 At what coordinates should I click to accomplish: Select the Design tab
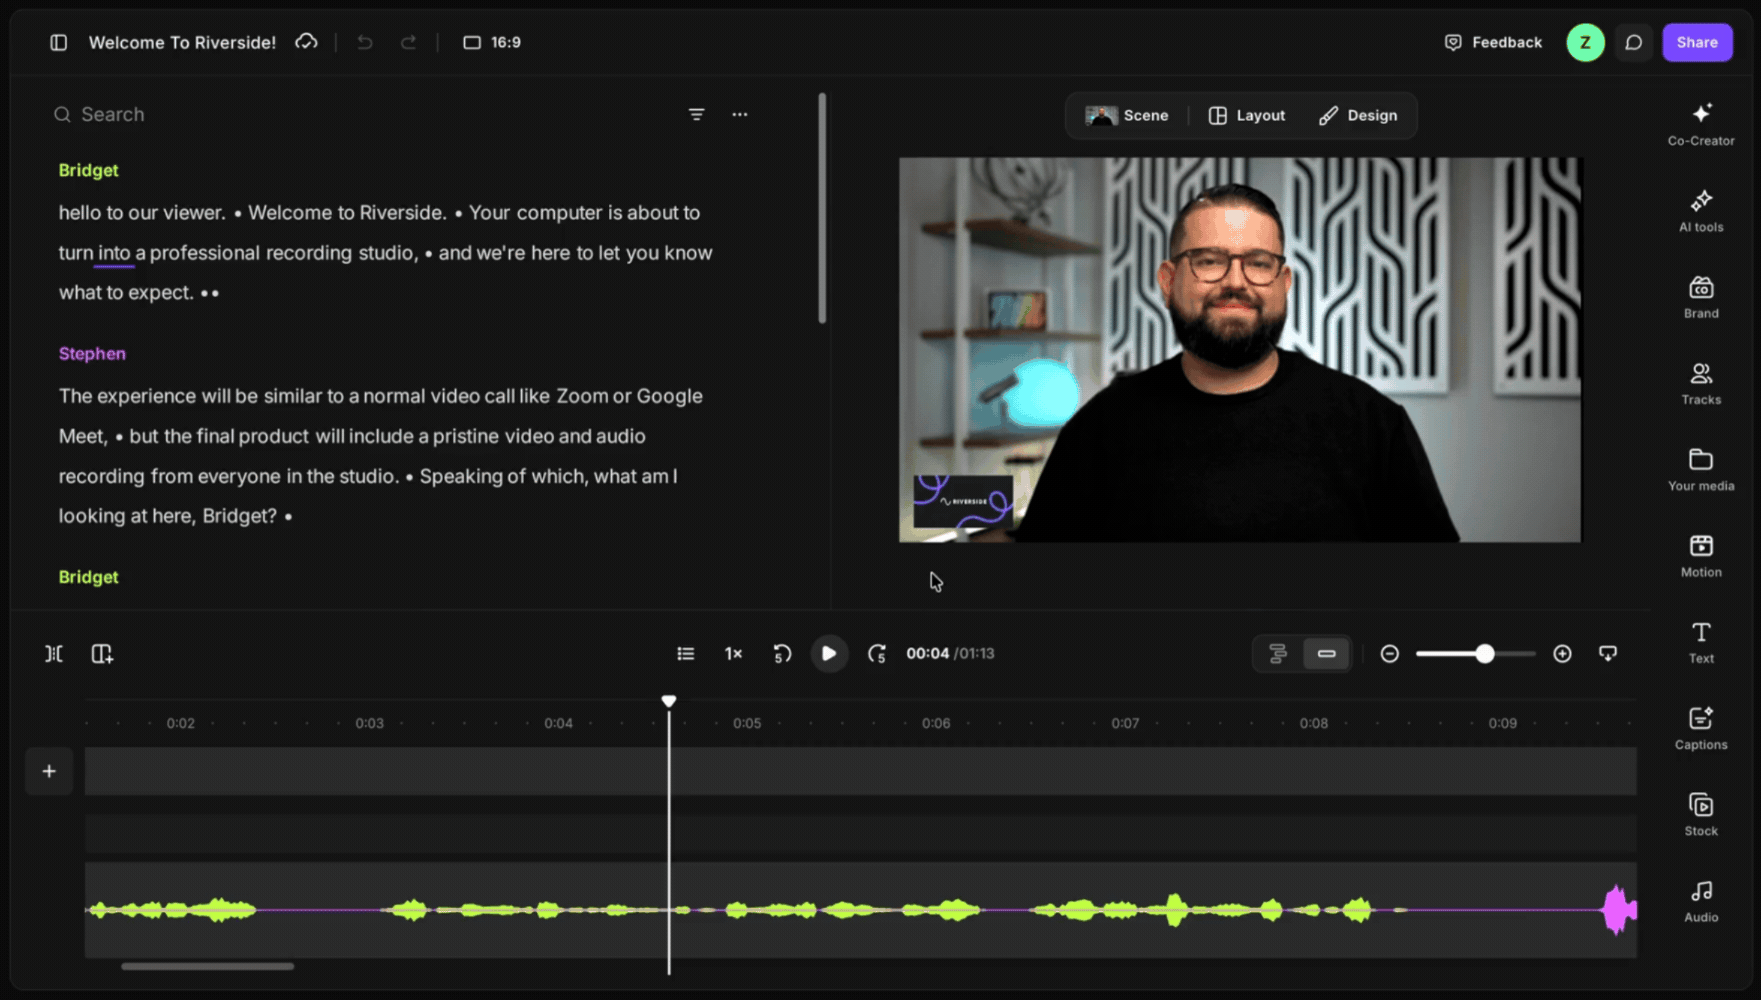pos(1358,115)
